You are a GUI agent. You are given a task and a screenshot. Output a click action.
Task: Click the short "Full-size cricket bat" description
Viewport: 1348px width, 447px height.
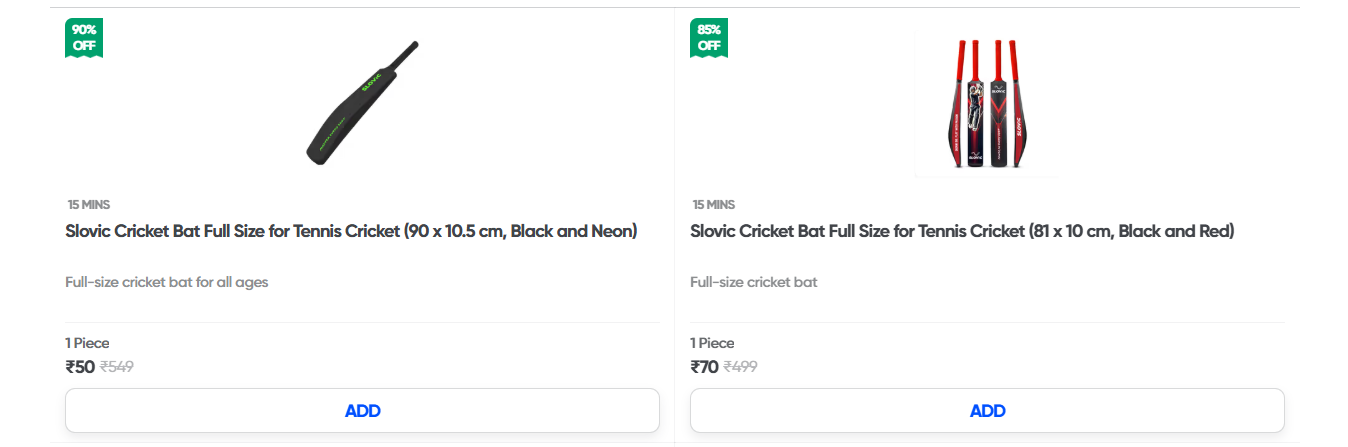[x=753, y=282]
